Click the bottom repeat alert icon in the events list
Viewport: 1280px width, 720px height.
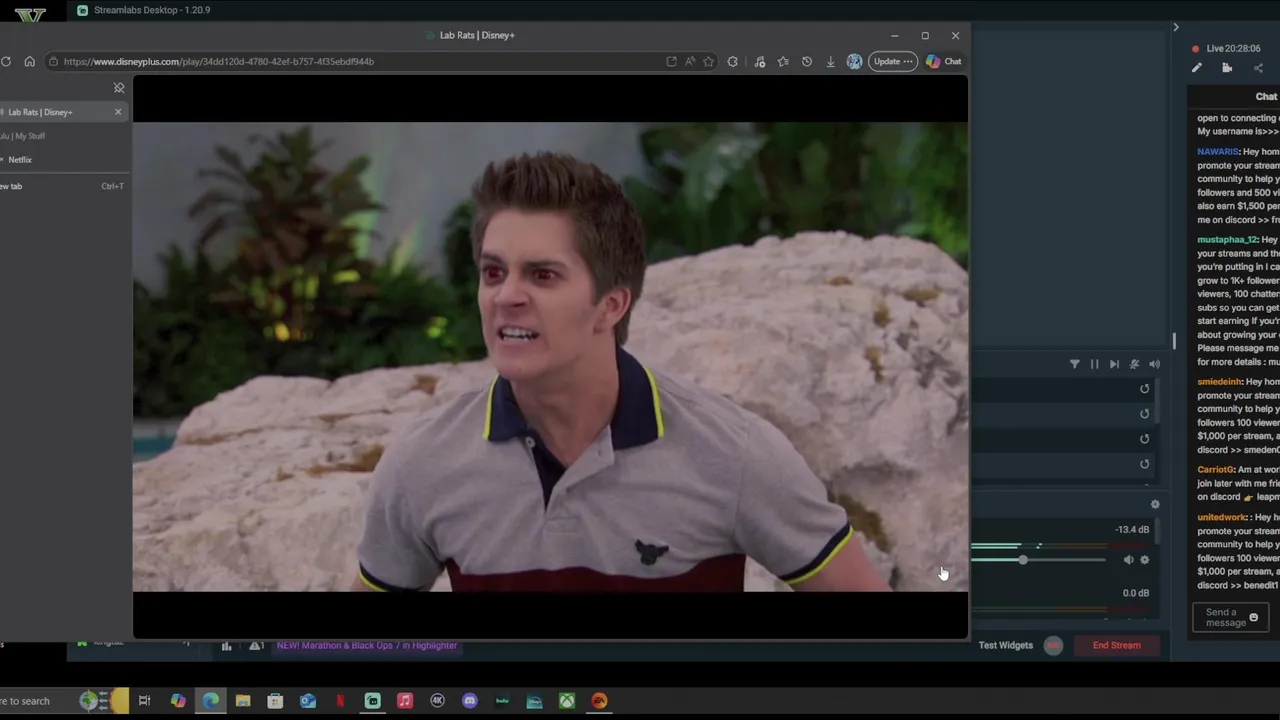coord(1144,464)
